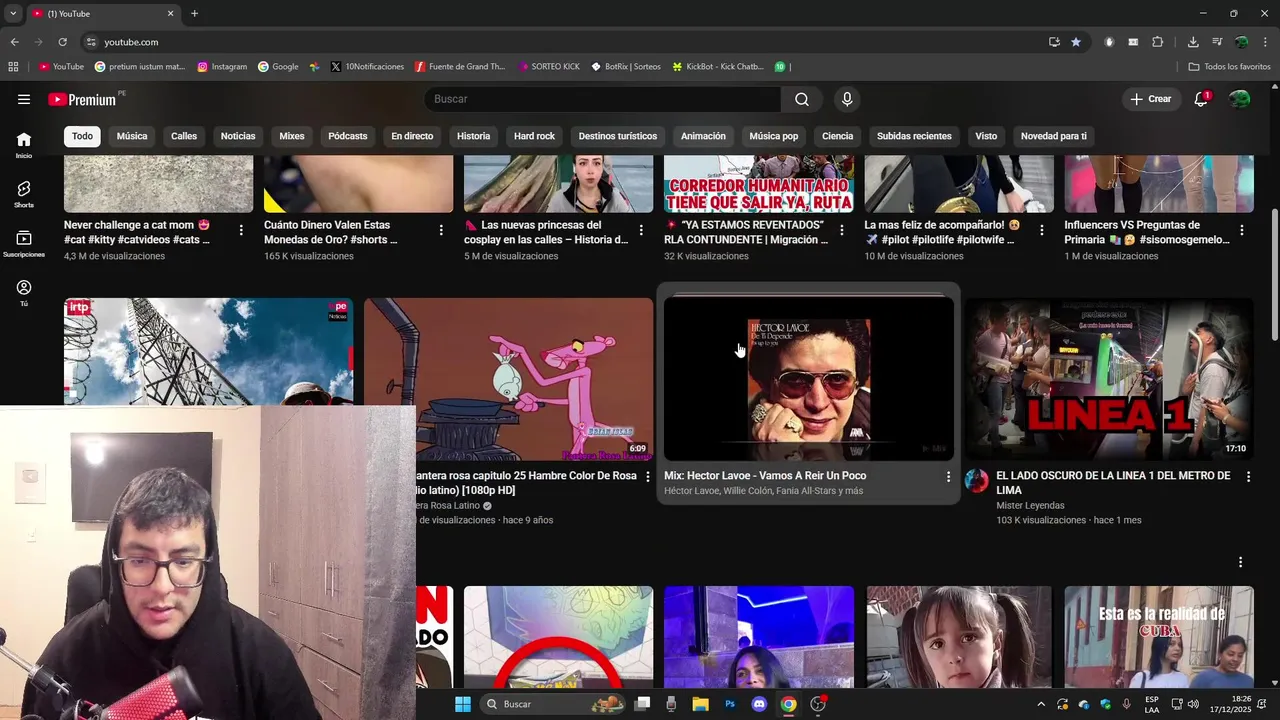This screenshot has width=1280, height=720.
Task: Open Todos los favoritos folder
Action: [x=1229, y=67]
